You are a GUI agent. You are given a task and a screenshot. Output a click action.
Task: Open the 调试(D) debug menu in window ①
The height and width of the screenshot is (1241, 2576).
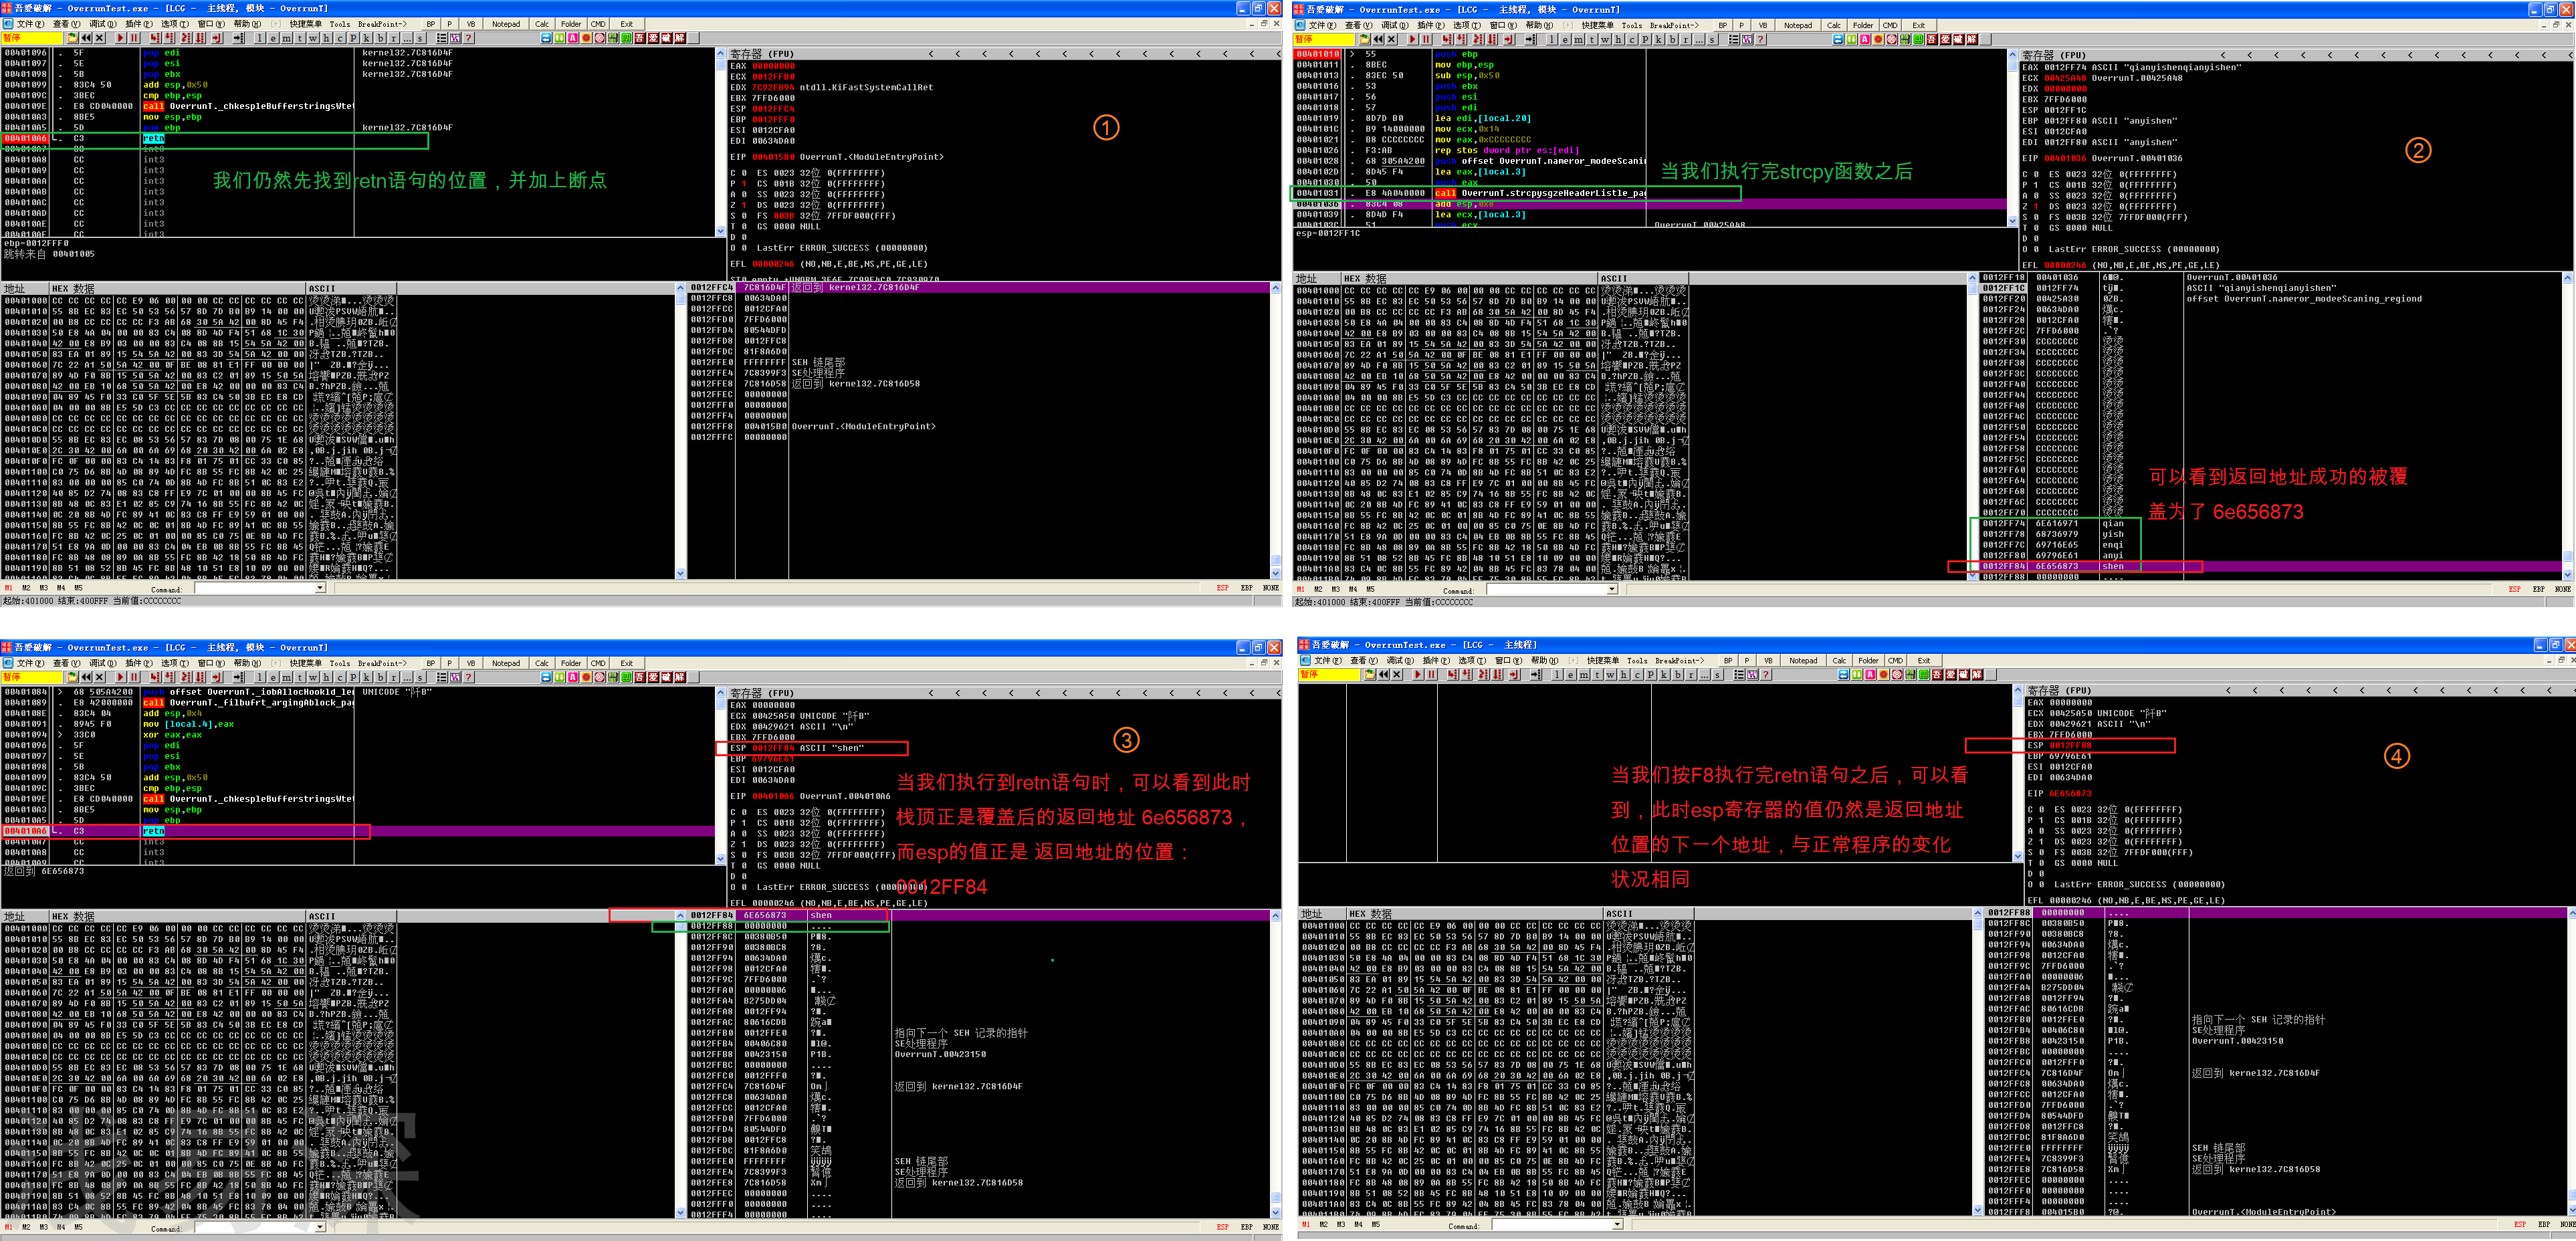coord(103,24)
